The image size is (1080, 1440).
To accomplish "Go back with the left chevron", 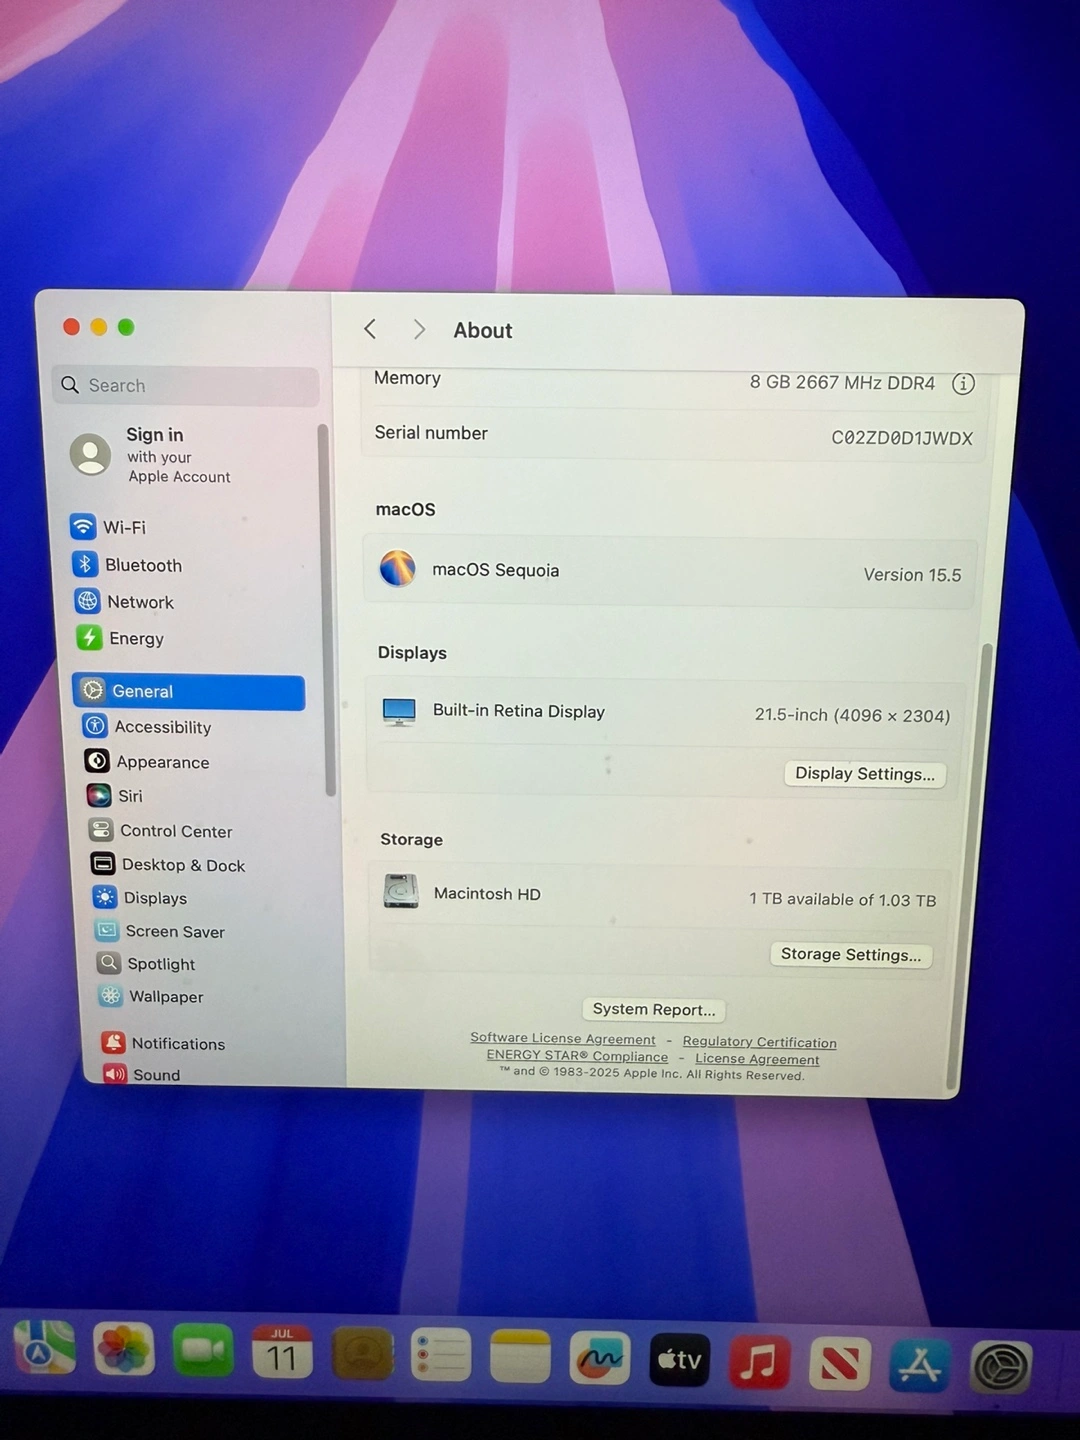I will click(370, 329).
